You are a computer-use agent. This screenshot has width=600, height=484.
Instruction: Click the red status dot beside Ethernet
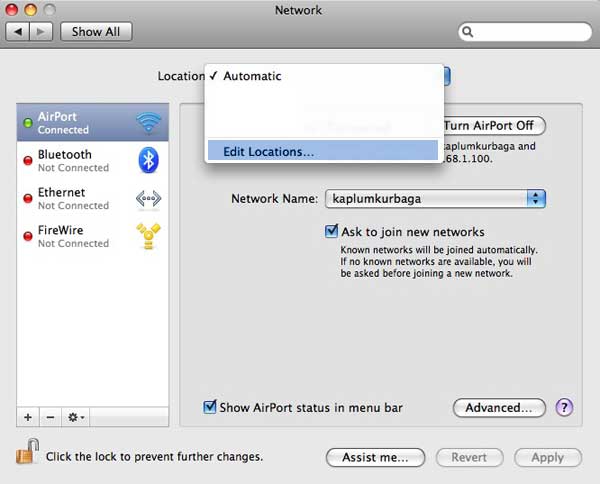(28, 198)
